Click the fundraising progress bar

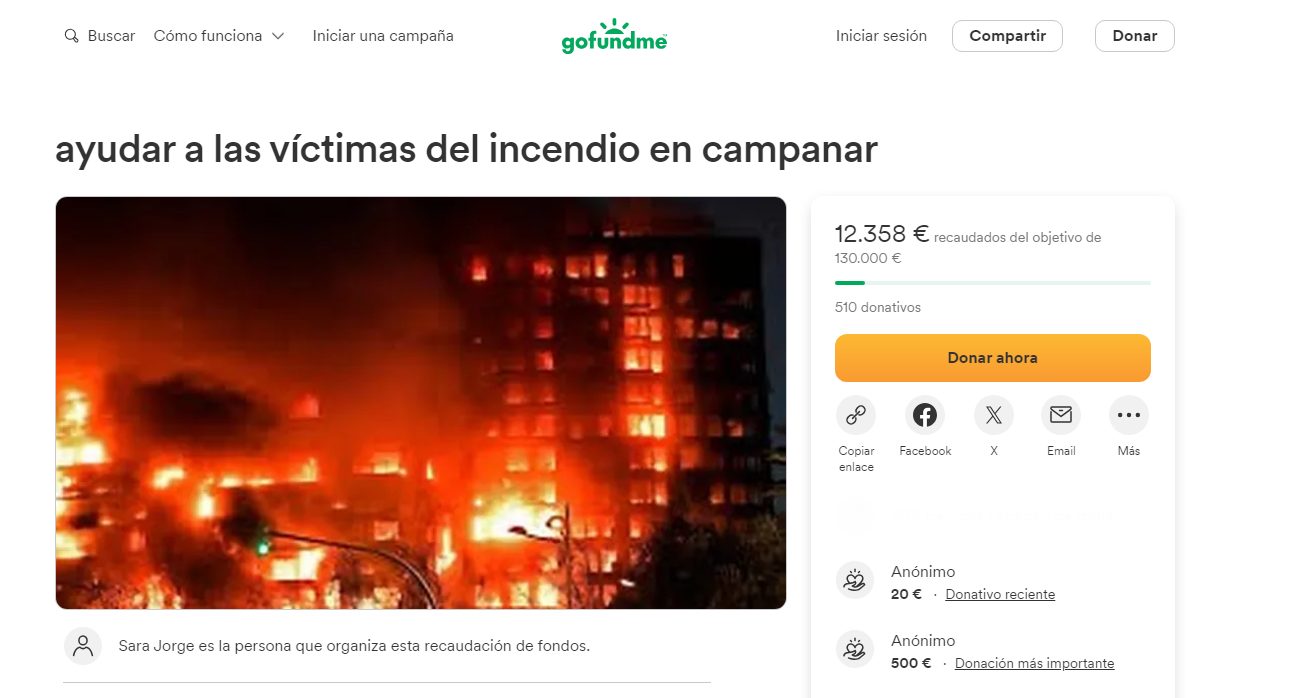pyautogui.click(x=993, y=283)
